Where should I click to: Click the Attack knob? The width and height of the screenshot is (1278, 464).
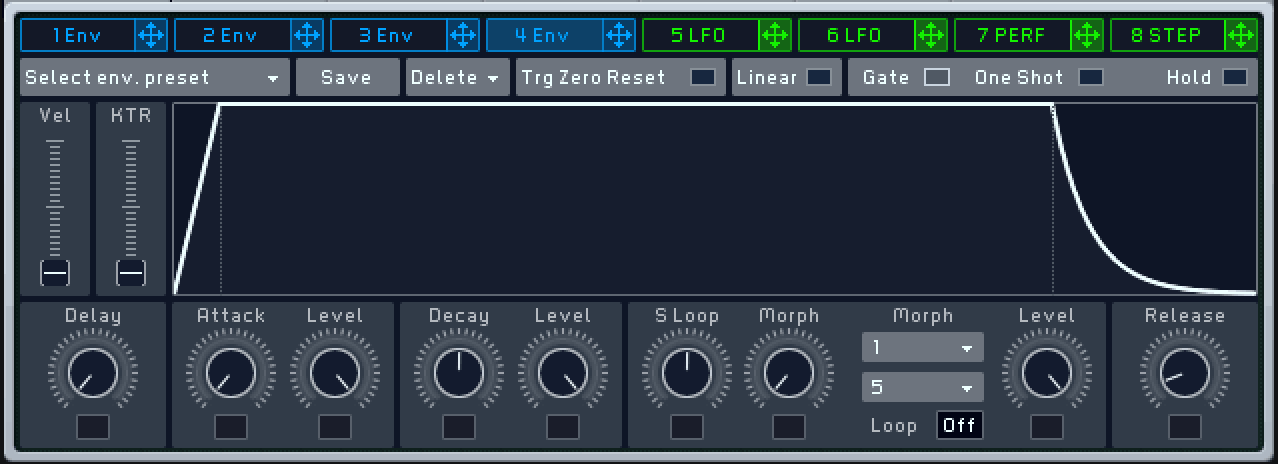click(231, 373)
